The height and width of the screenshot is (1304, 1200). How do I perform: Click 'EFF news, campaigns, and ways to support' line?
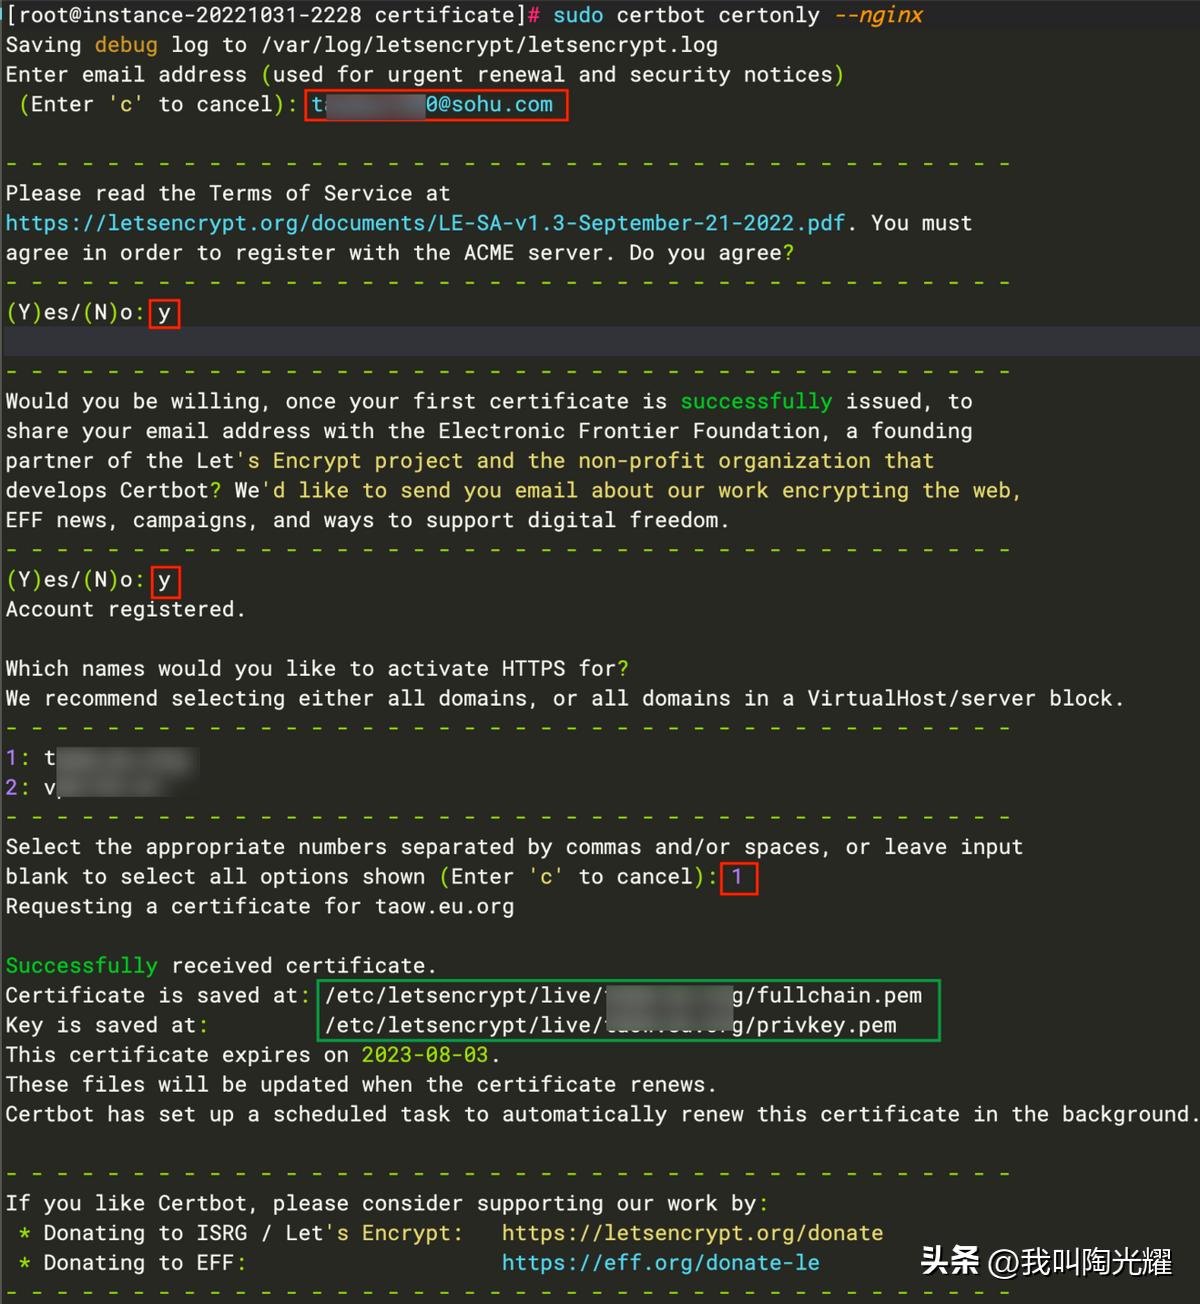(x=368, y=520)
